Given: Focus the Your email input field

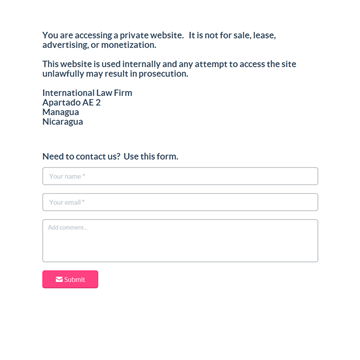Looking at the screenshot, I should click(x=180, y=202).
